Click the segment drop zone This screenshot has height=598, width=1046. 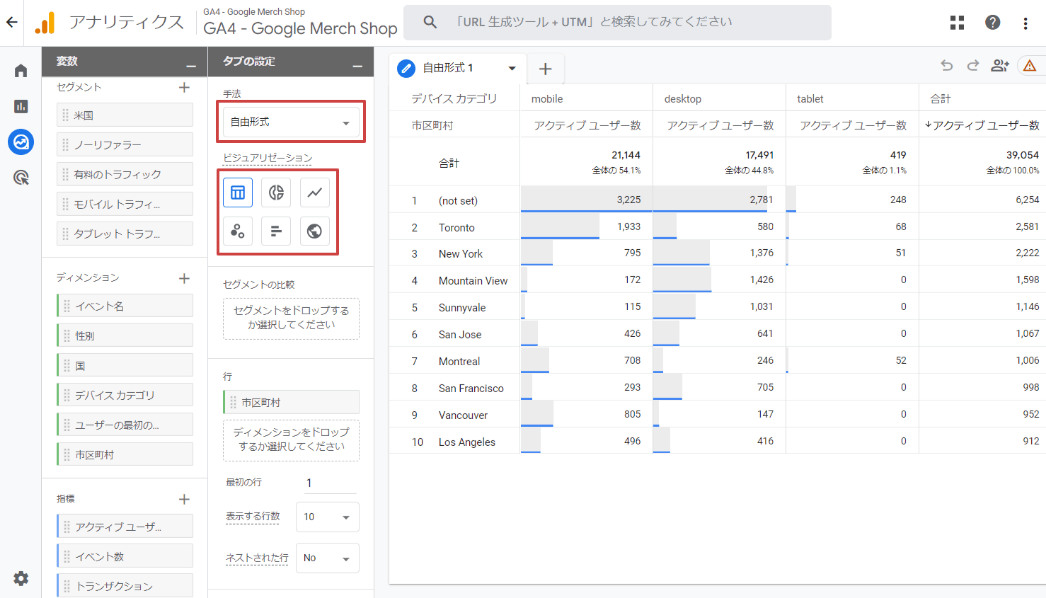pyautogui.click(x=291, y=318)
